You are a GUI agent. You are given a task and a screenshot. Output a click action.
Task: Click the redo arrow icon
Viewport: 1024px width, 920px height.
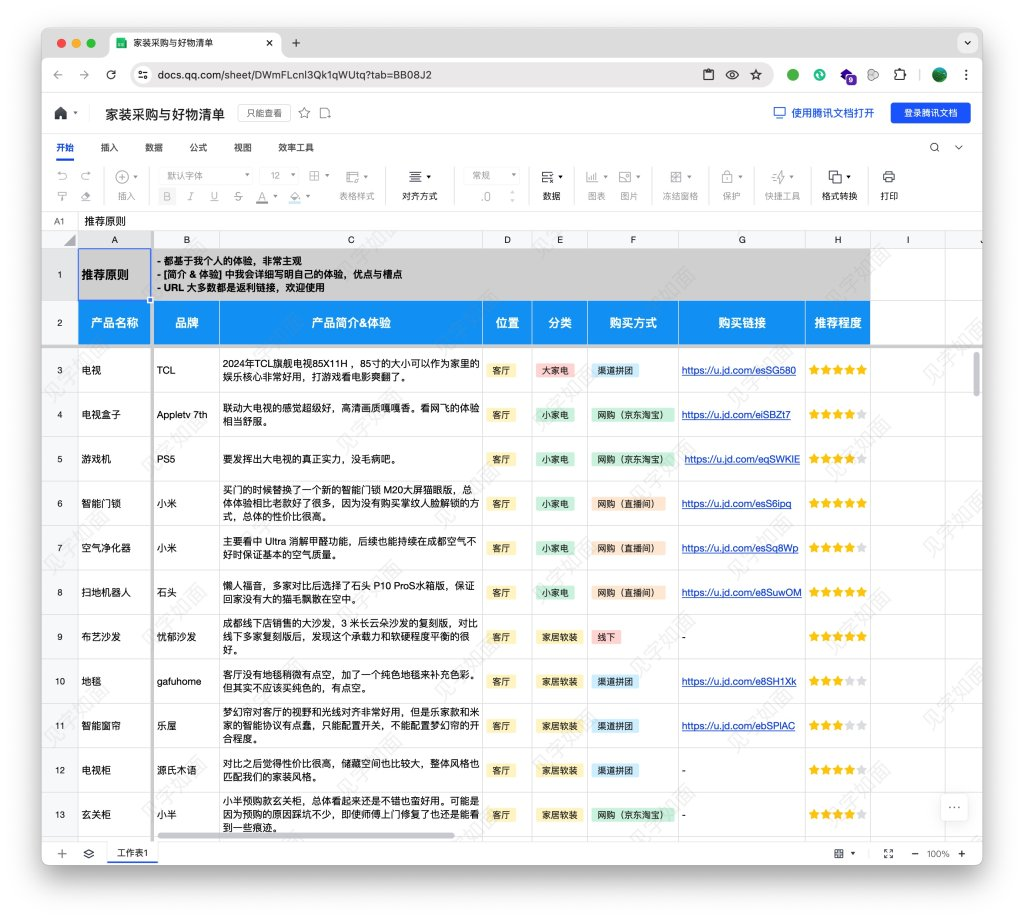click(86, 176)
